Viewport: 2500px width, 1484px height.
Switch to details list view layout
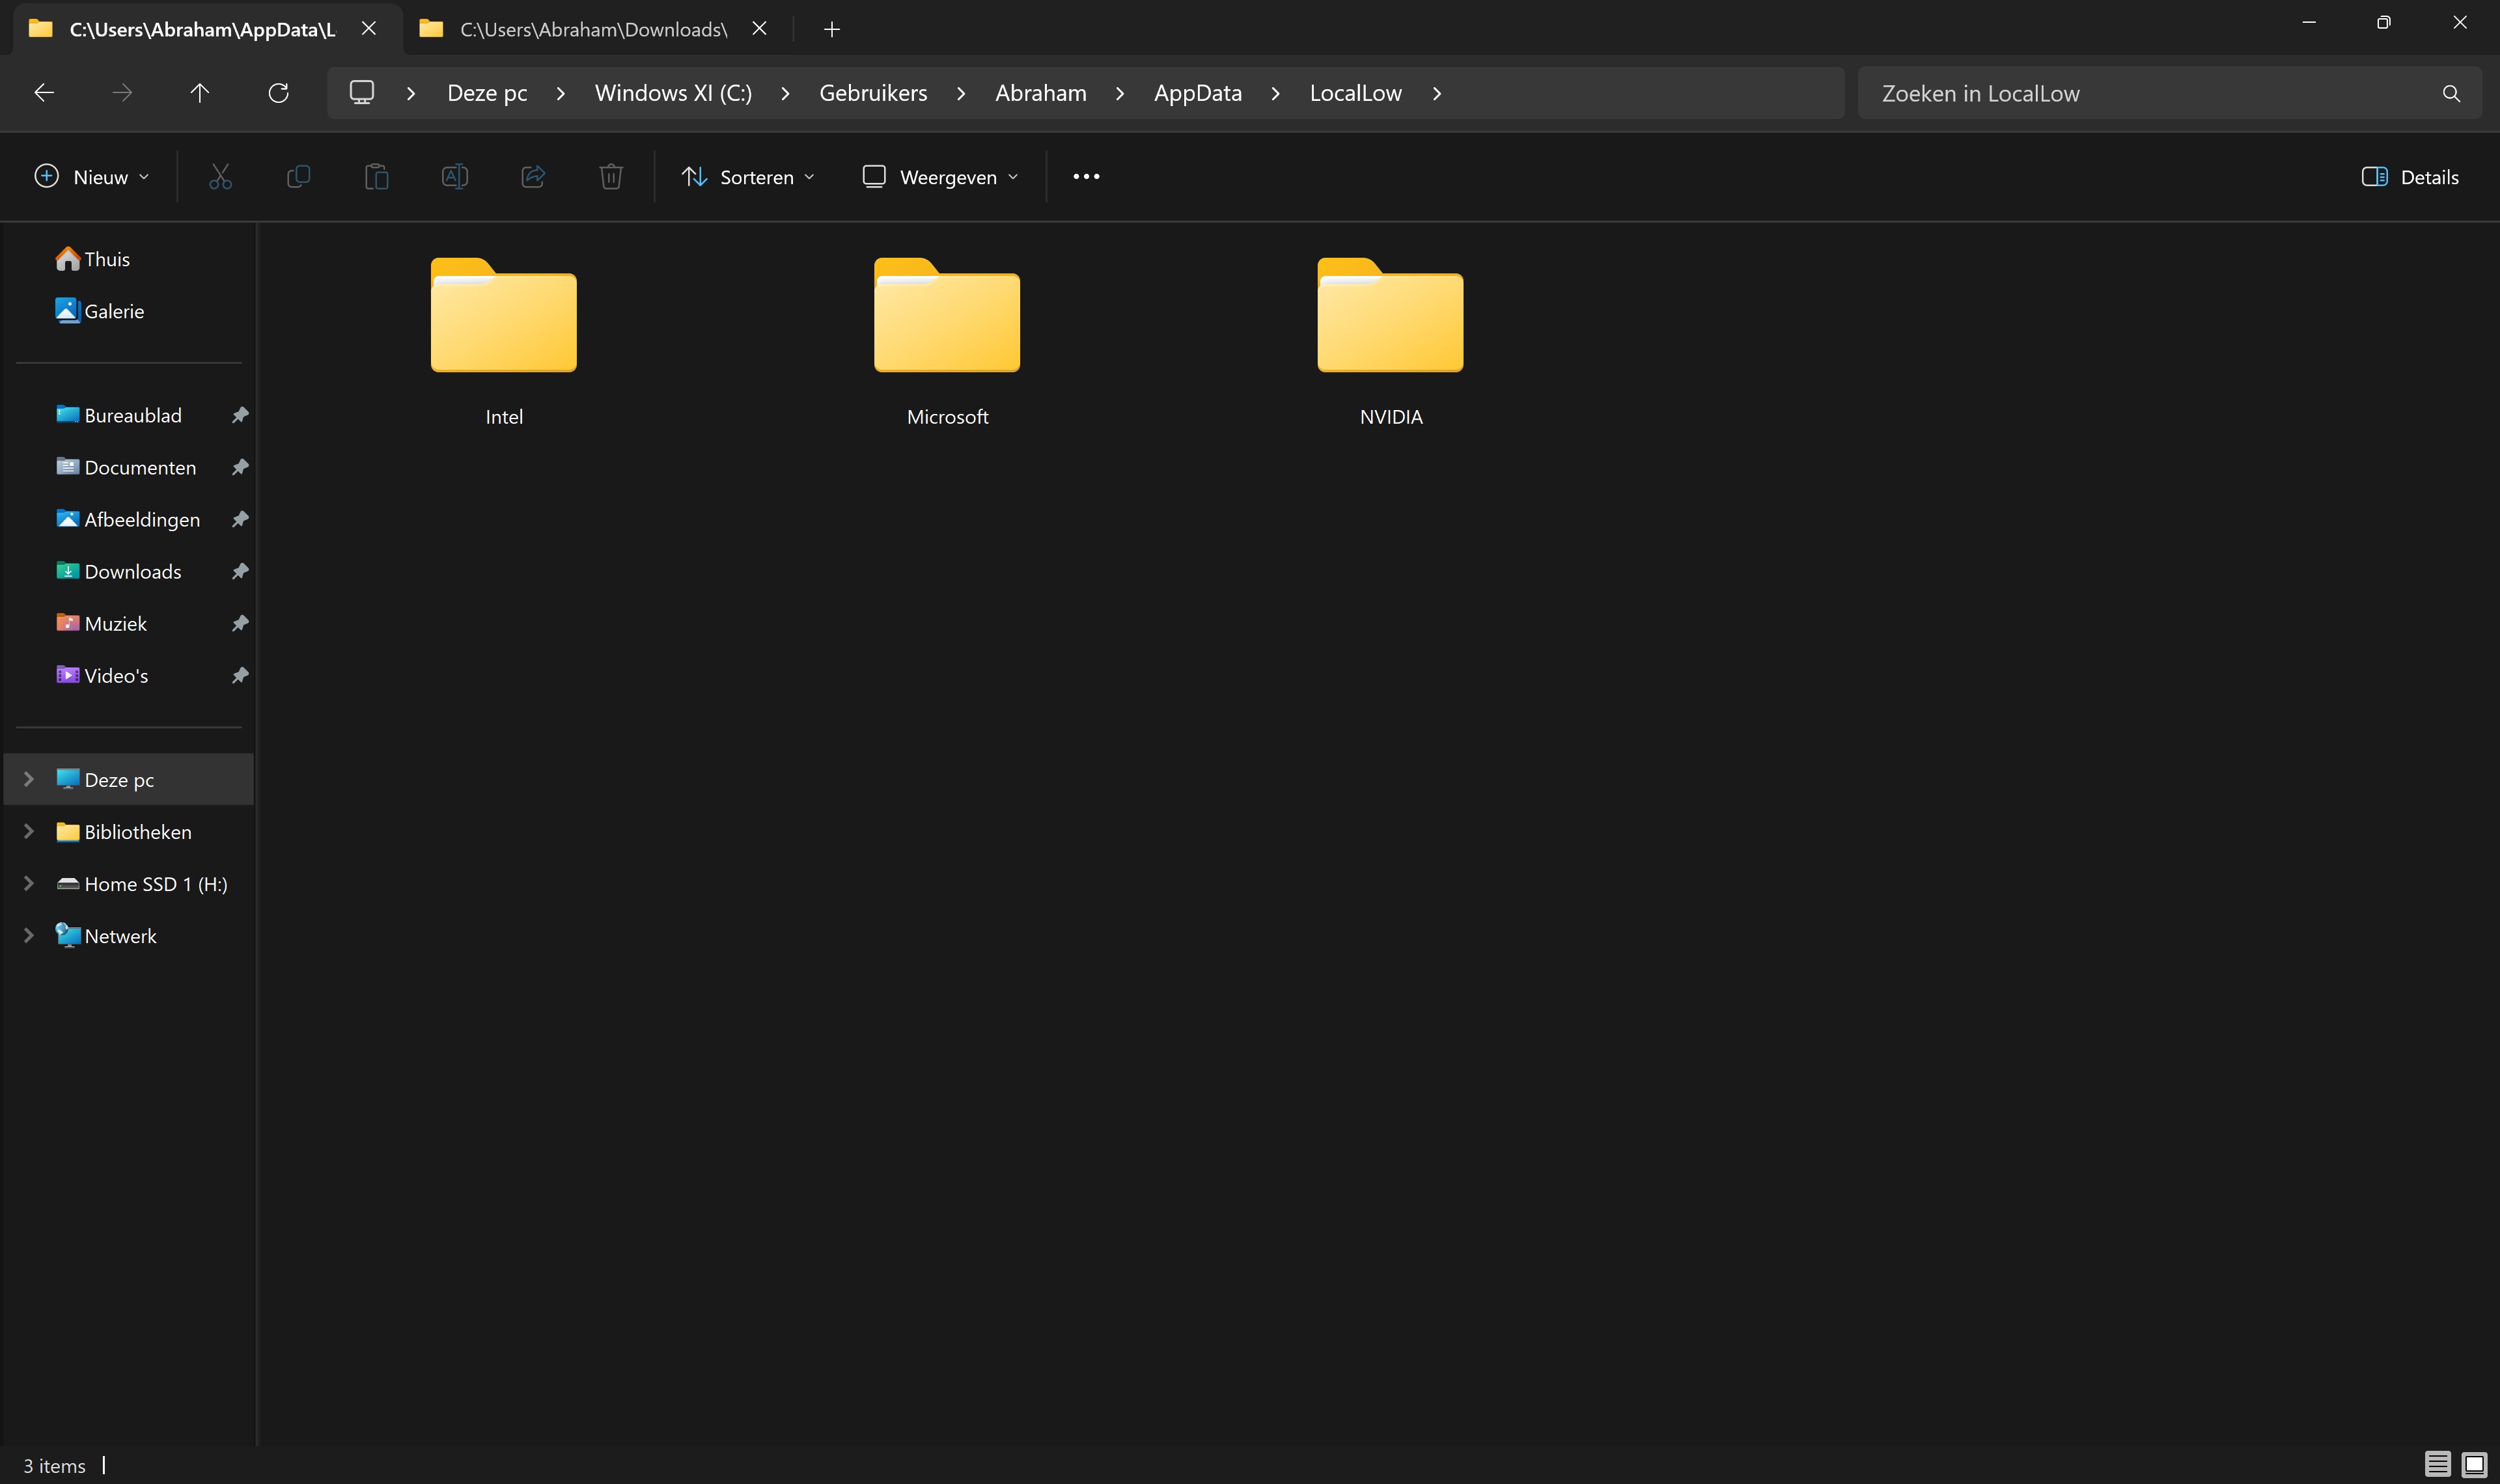pos(2437,1464)
